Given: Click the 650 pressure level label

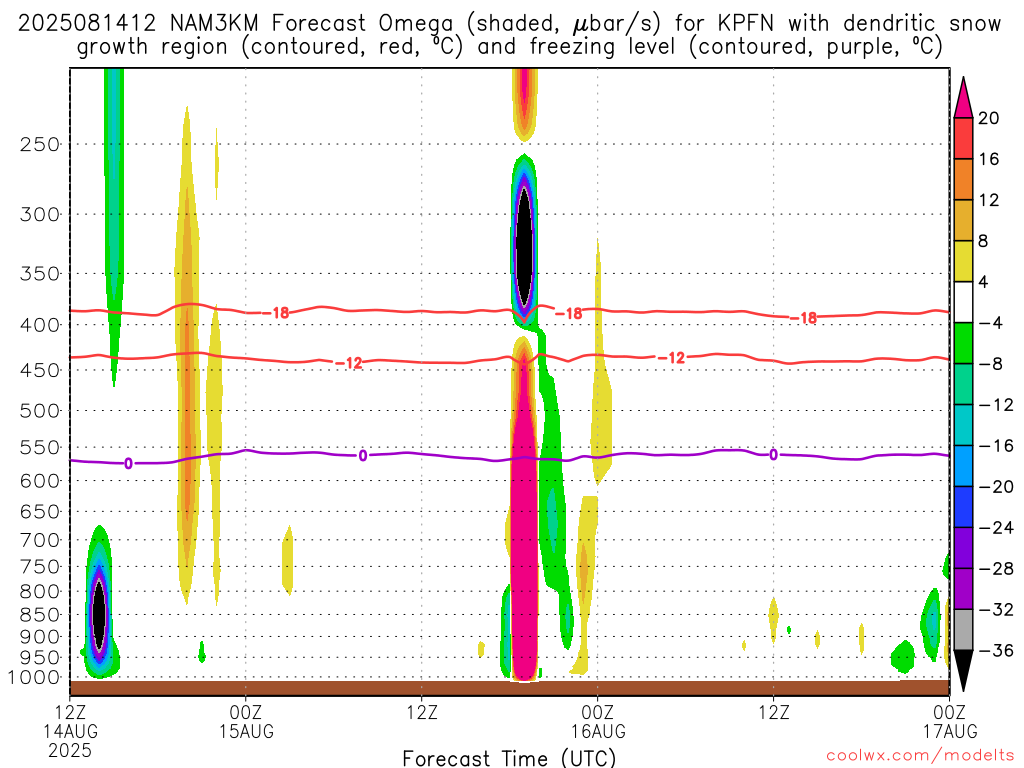Looking at the screenshot, I should [40, 511].
